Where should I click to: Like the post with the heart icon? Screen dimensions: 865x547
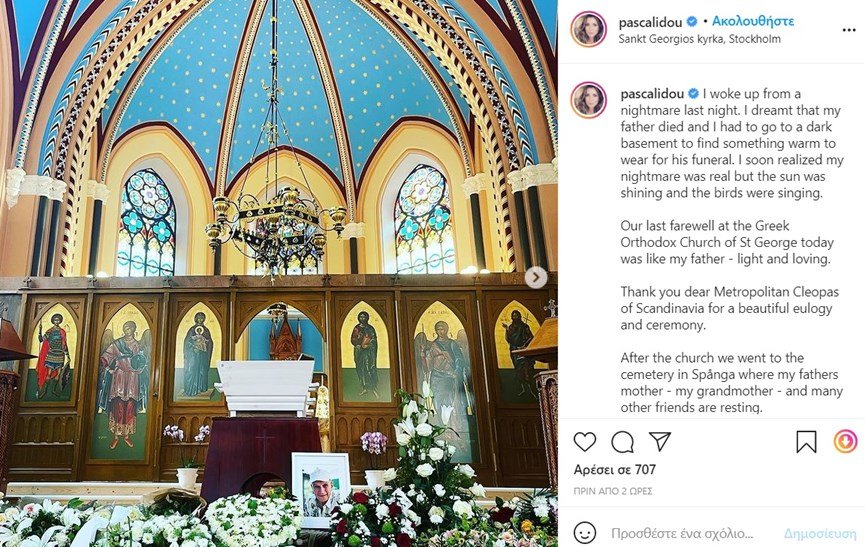pyautogui.click(x=585, y=442)
